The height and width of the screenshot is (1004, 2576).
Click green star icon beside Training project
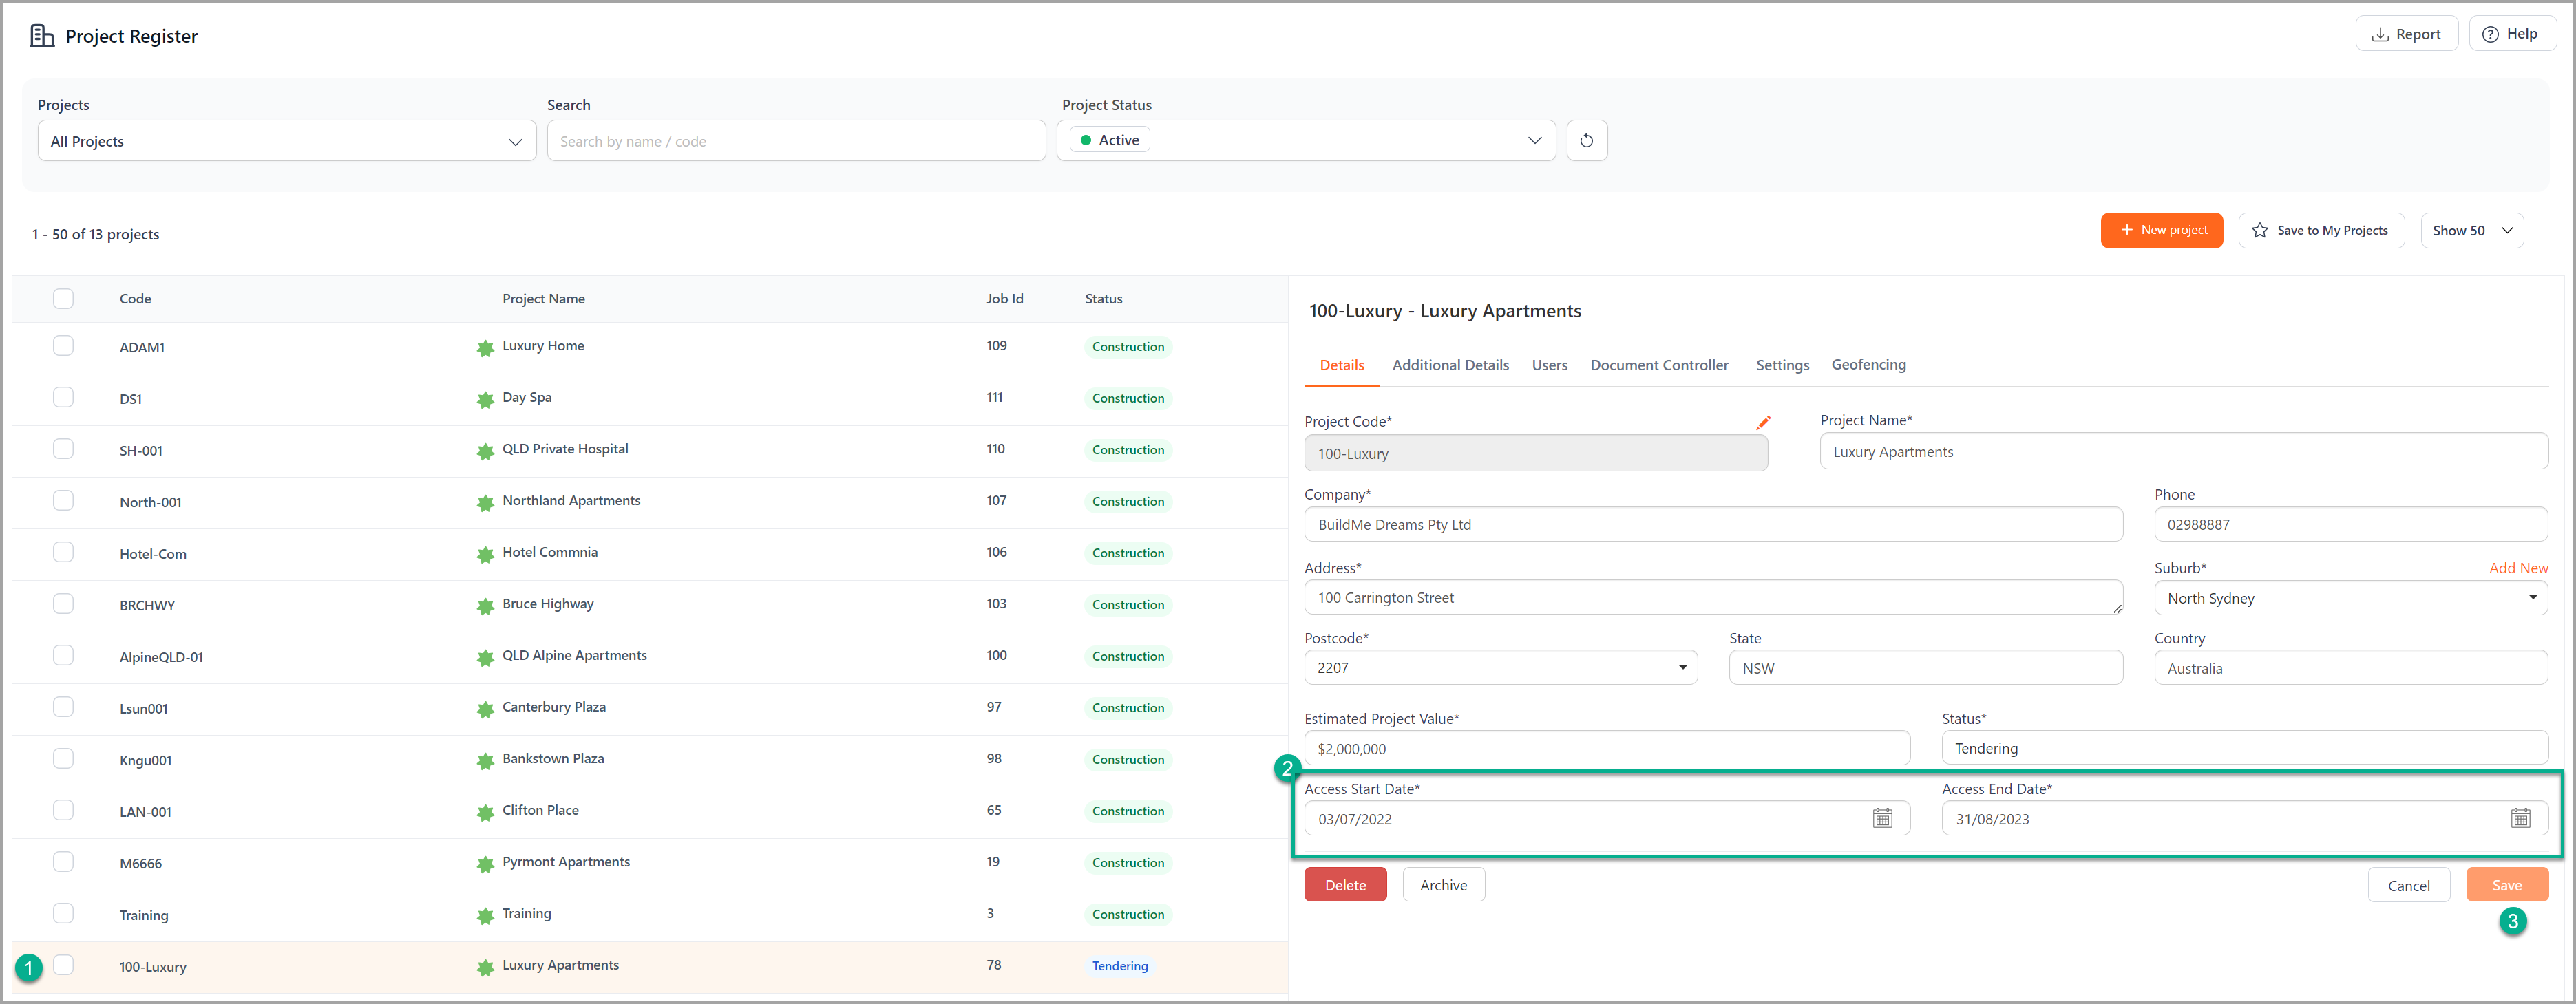tap(485, 916)
